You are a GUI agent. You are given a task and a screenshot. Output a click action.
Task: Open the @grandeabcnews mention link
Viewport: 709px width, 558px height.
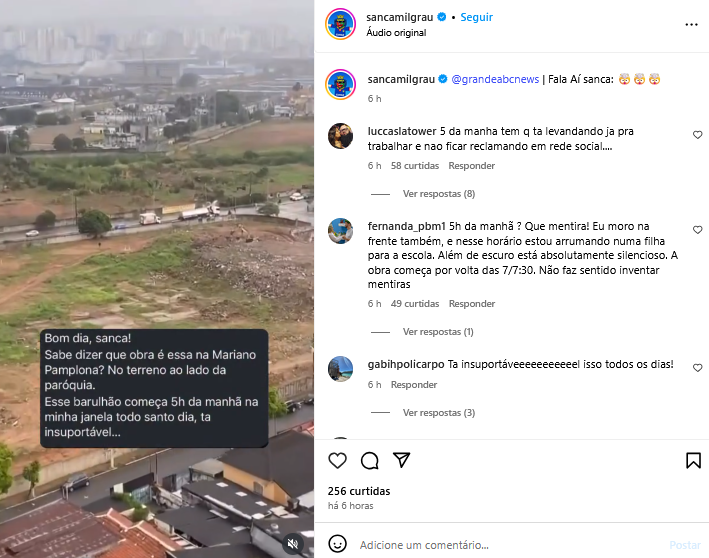click(495, 79)
